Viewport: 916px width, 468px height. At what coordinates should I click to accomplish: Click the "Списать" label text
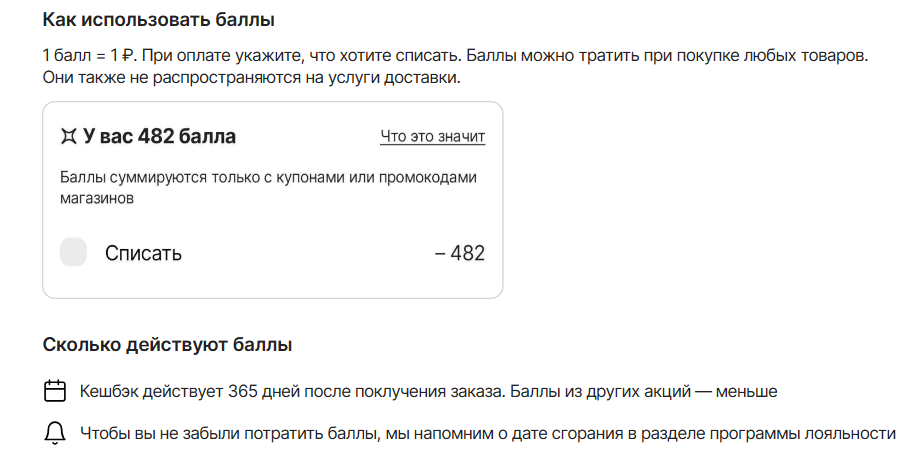(x=143, y=253)
